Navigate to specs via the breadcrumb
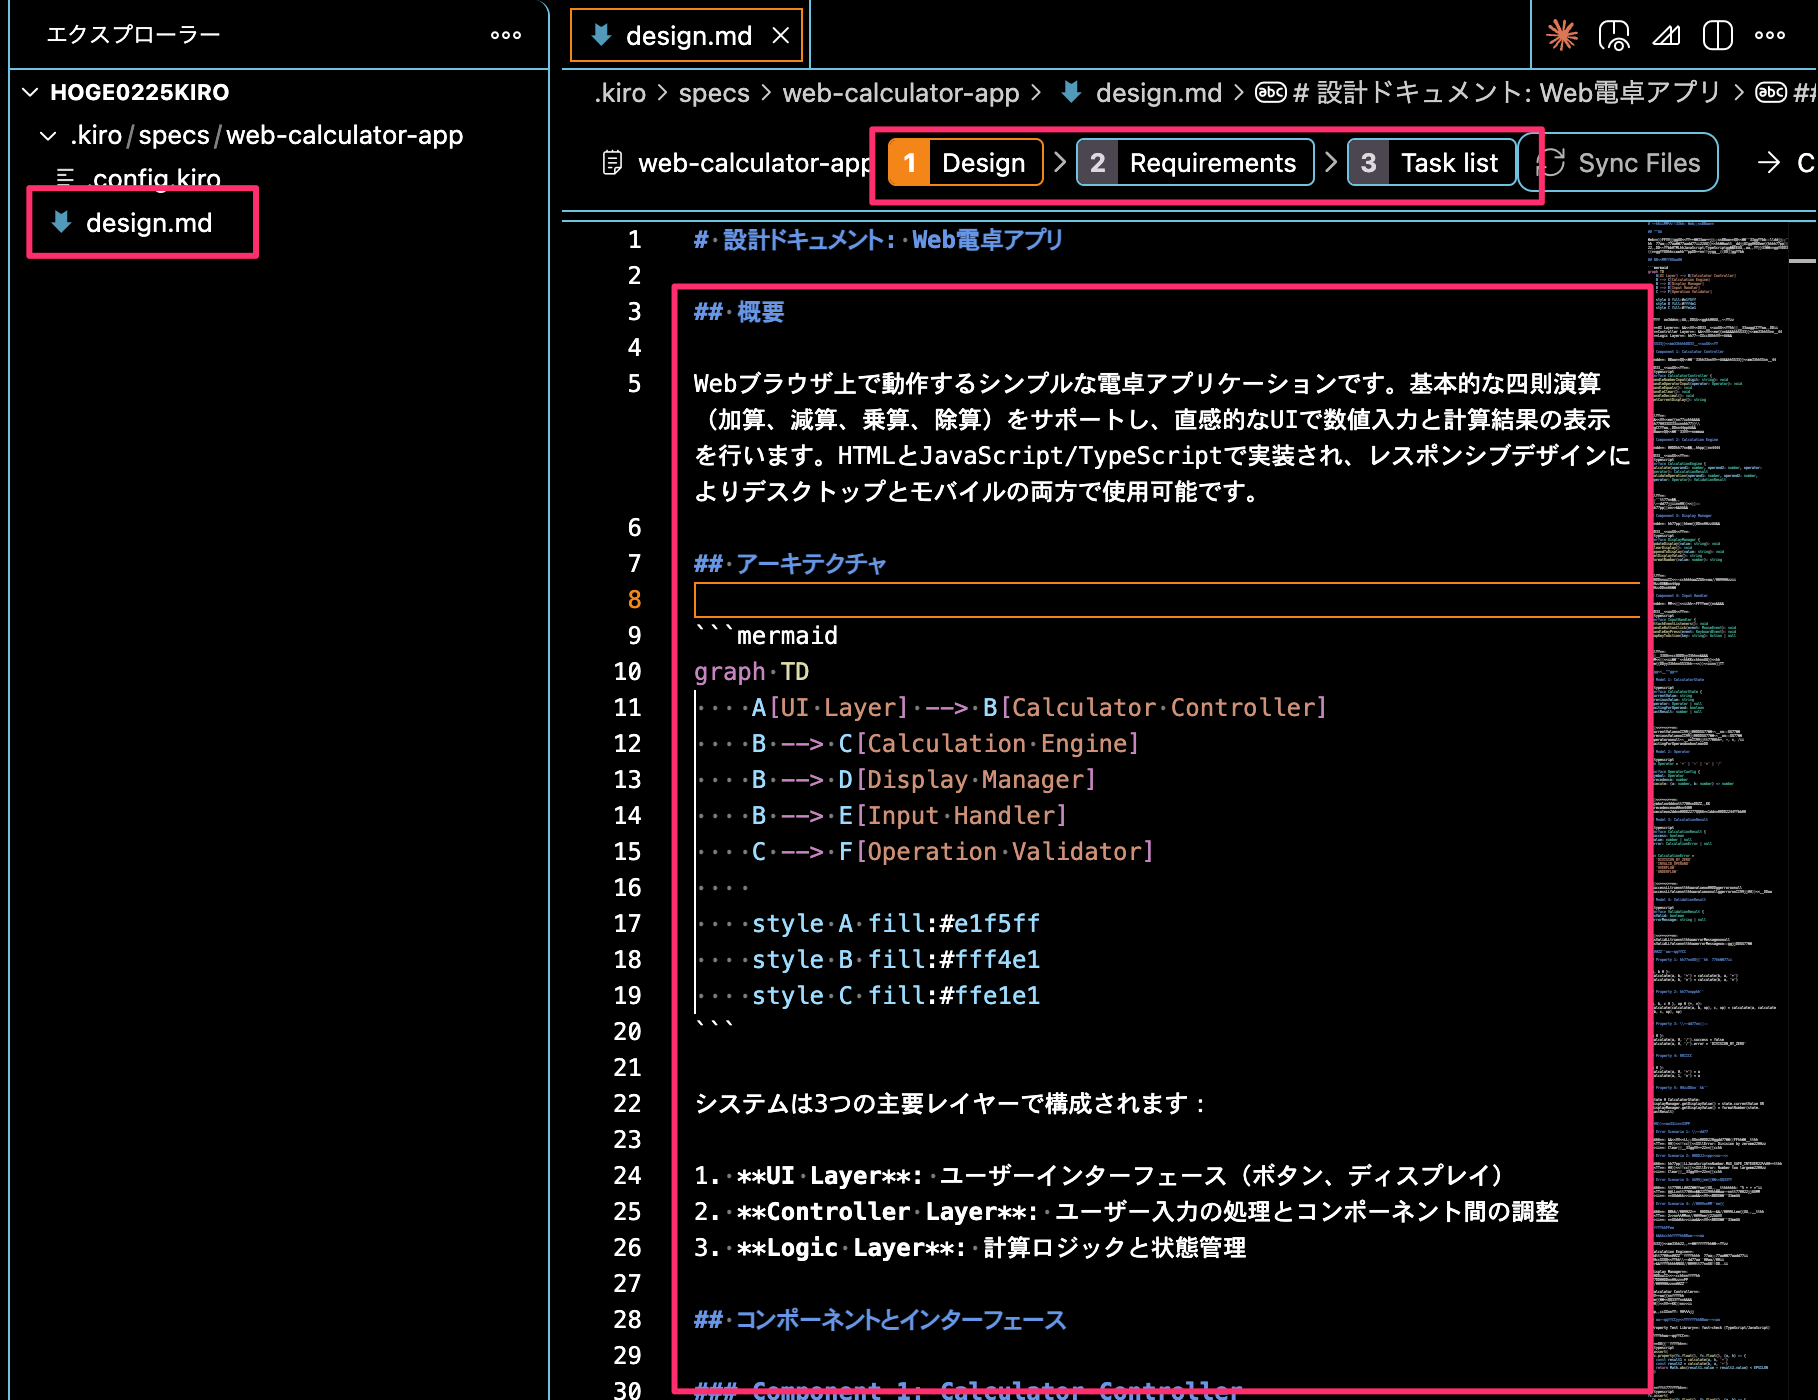Screen dimensions: 1818x1400 [x=714, y=92]
